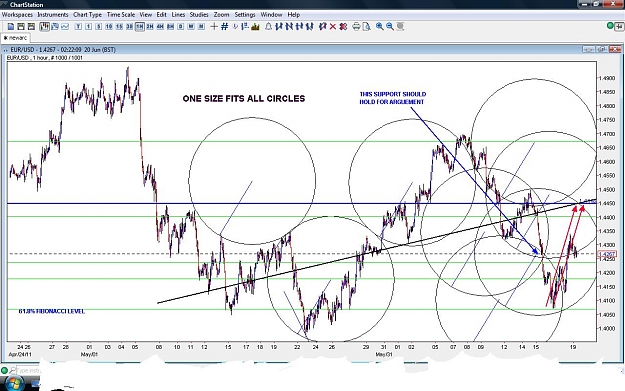This screenshot has height=391, width=625.
Task: Click the alert bell icon
Action: click(269, 27)
